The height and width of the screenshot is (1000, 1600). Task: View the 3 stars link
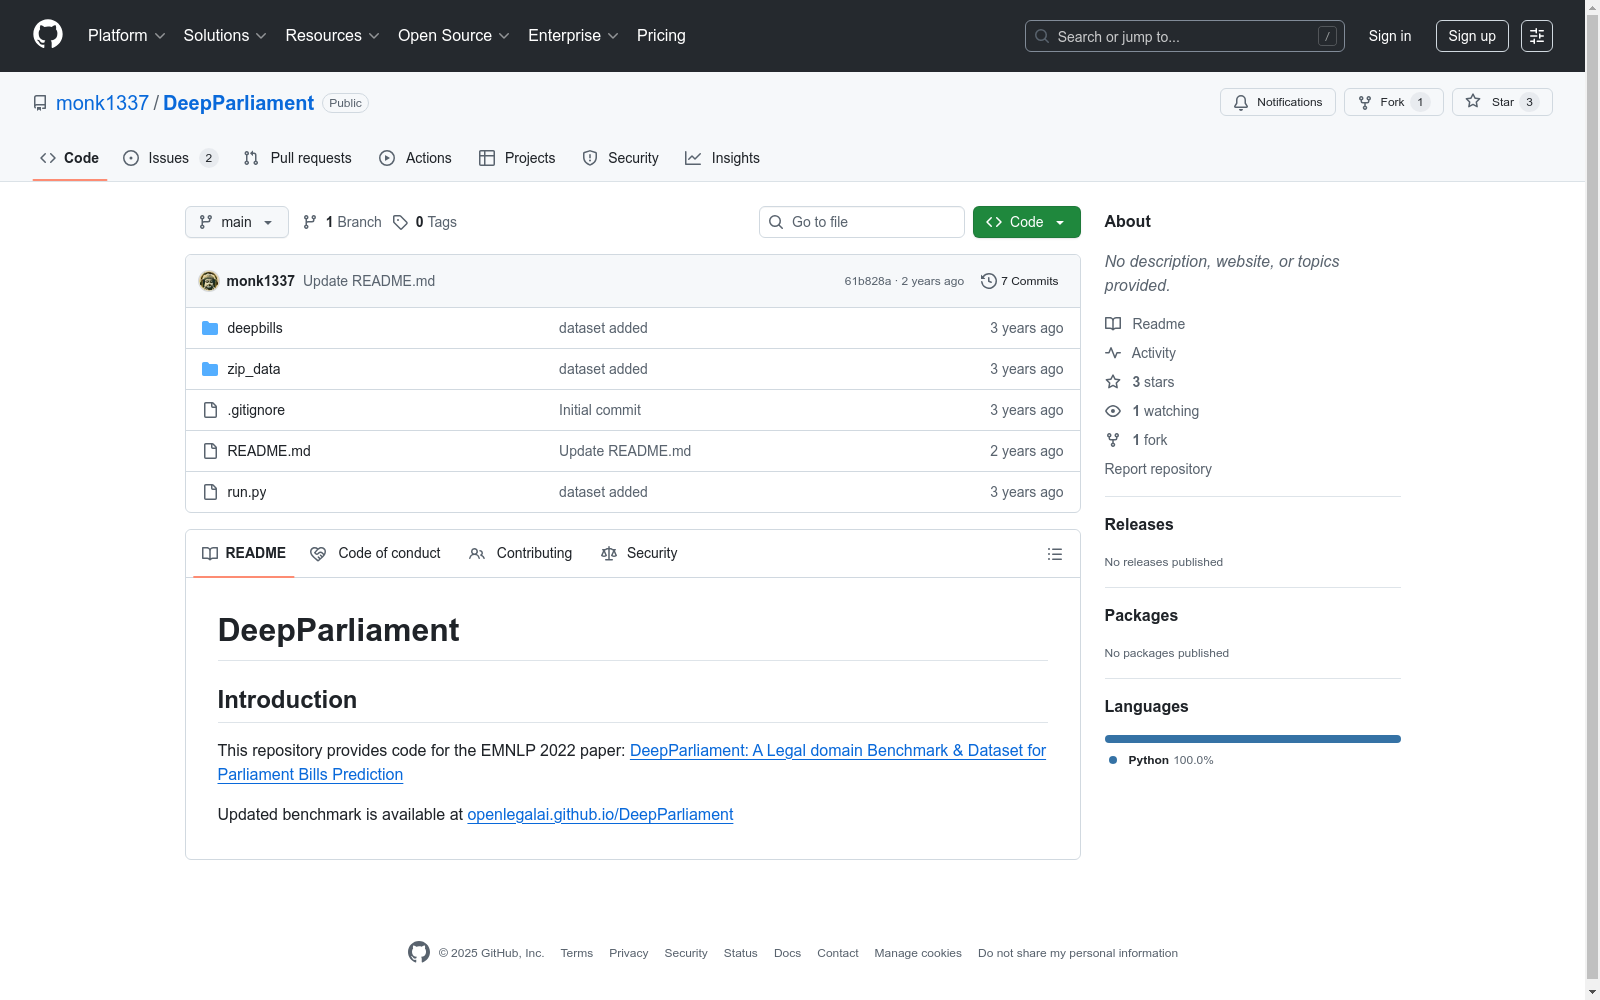click(x=1140, y=382)
